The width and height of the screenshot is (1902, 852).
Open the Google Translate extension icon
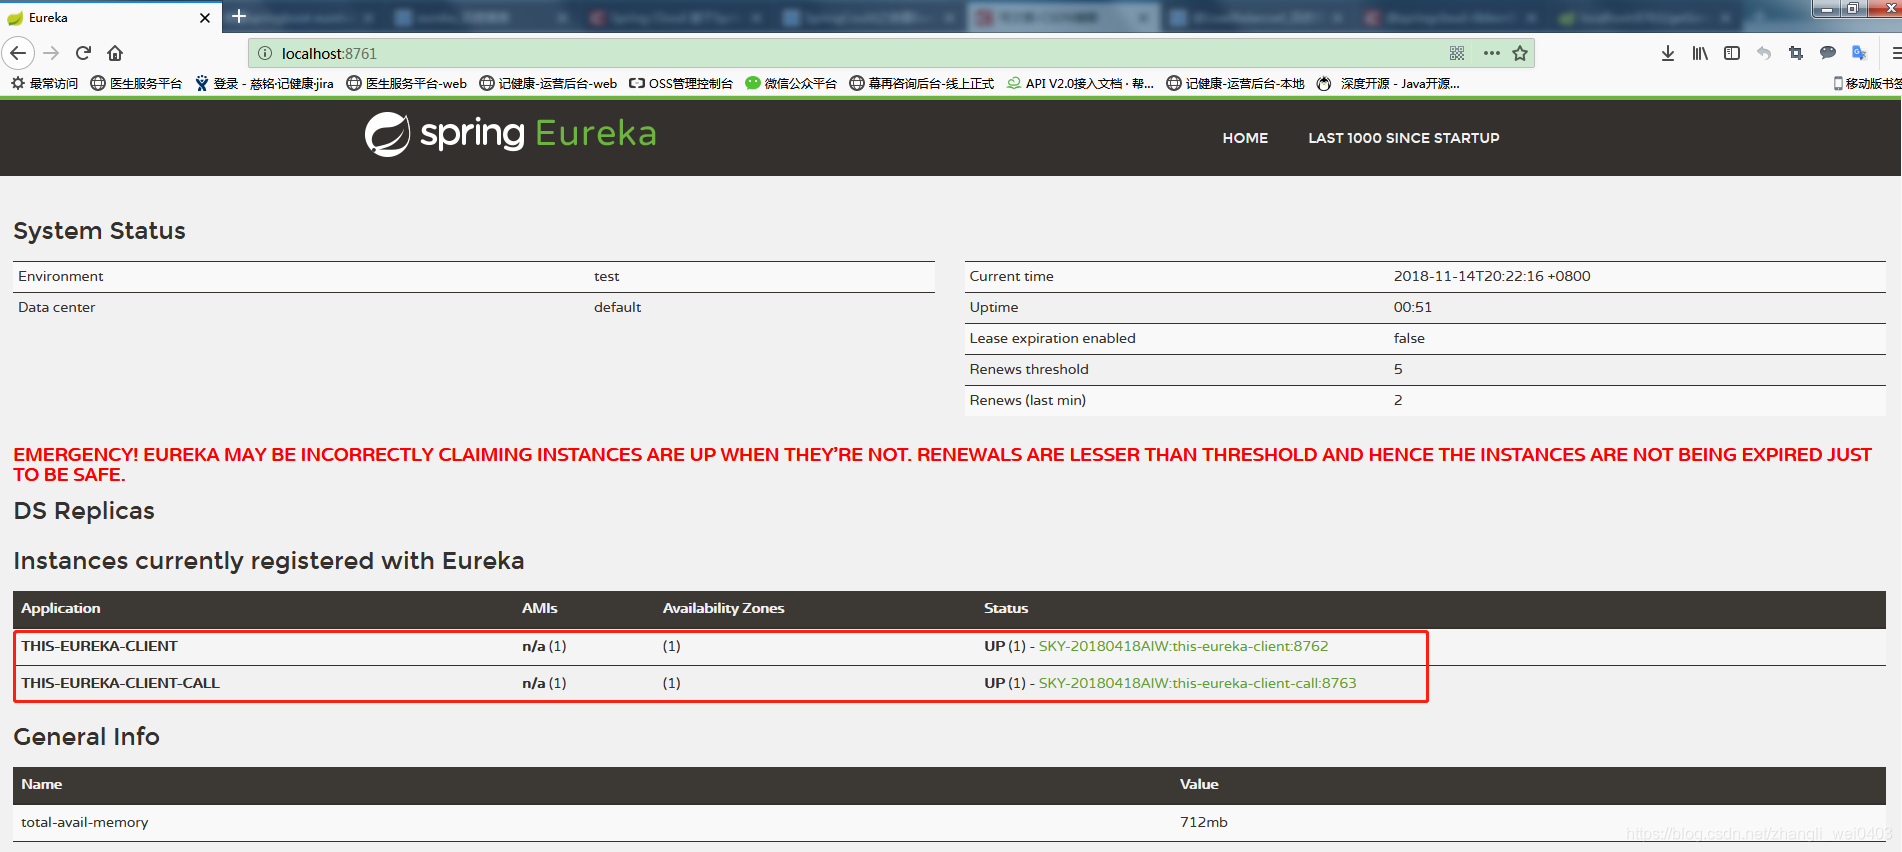1860,53
